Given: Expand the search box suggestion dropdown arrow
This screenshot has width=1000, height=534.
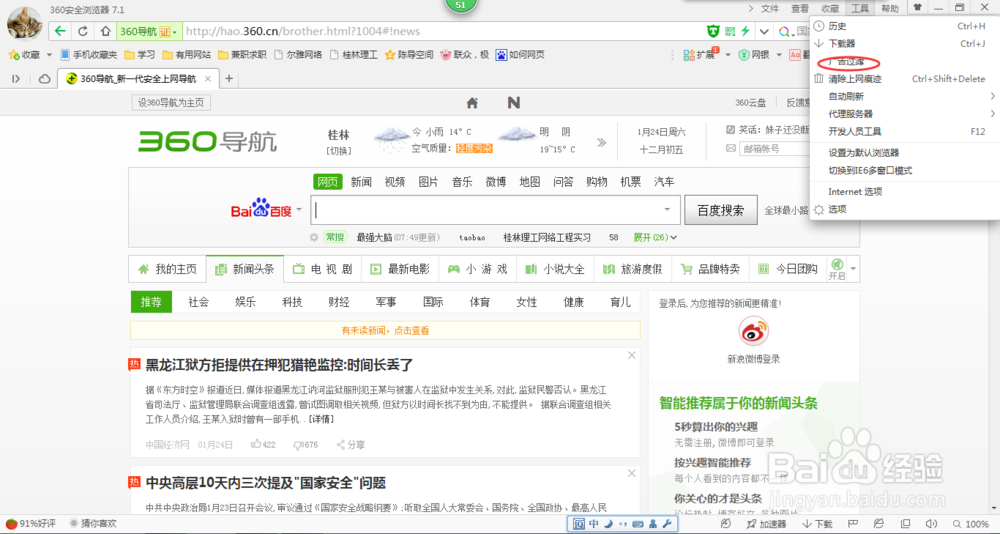Looking at the screenshot, I should pos(667,210).
